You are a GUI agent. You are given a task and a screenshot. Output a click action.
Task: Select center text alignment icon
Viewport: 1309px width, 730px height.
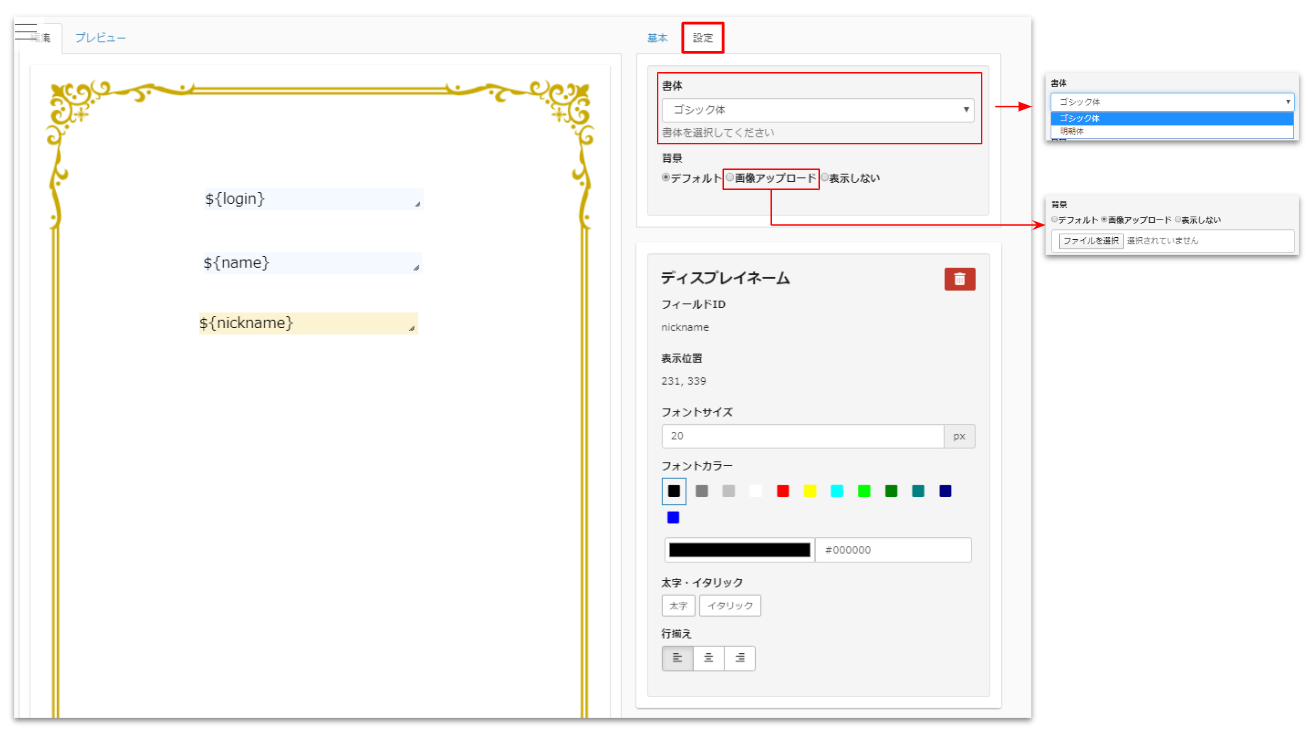(x=708, y=658)
